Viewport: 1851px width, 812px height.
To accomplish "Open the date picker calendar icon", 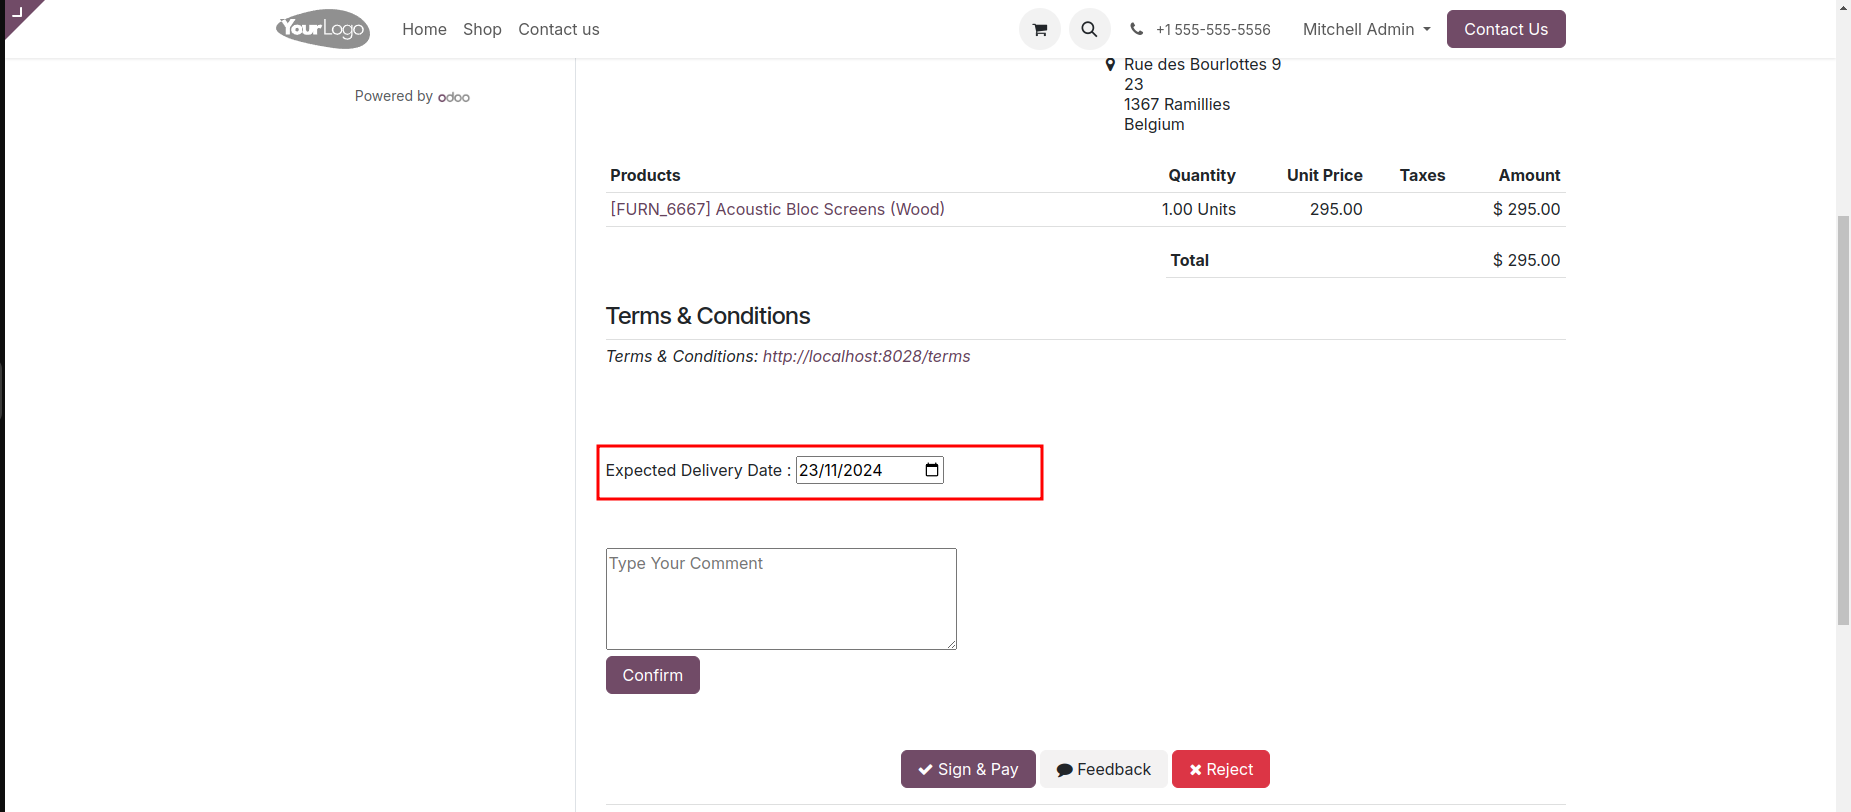I will 932,470.
